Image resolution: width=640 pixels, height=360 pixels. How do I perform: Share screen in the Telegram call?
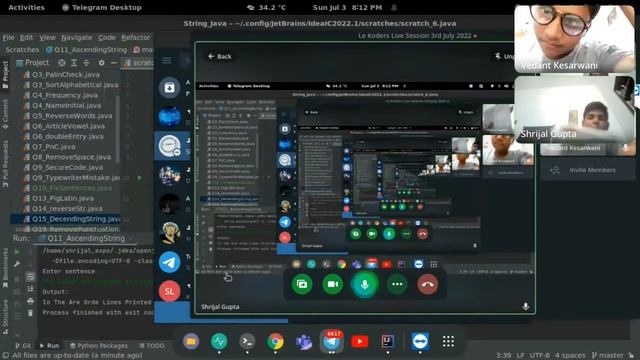302,284
